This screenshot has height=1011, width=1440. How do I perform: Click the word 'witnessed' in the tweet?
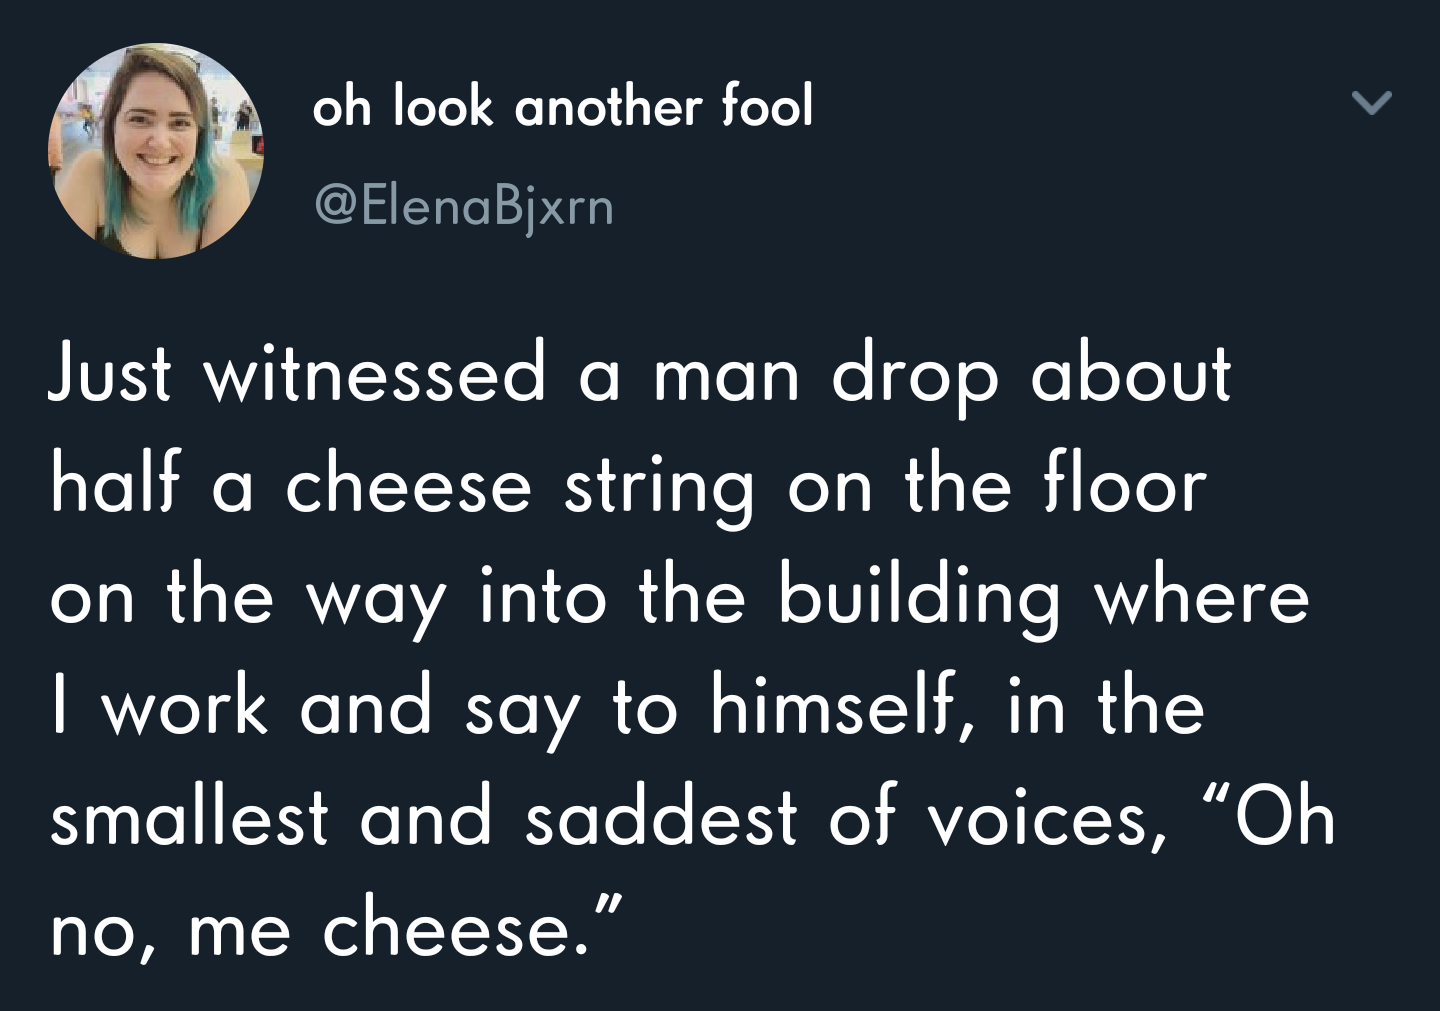tap(376, 374)
